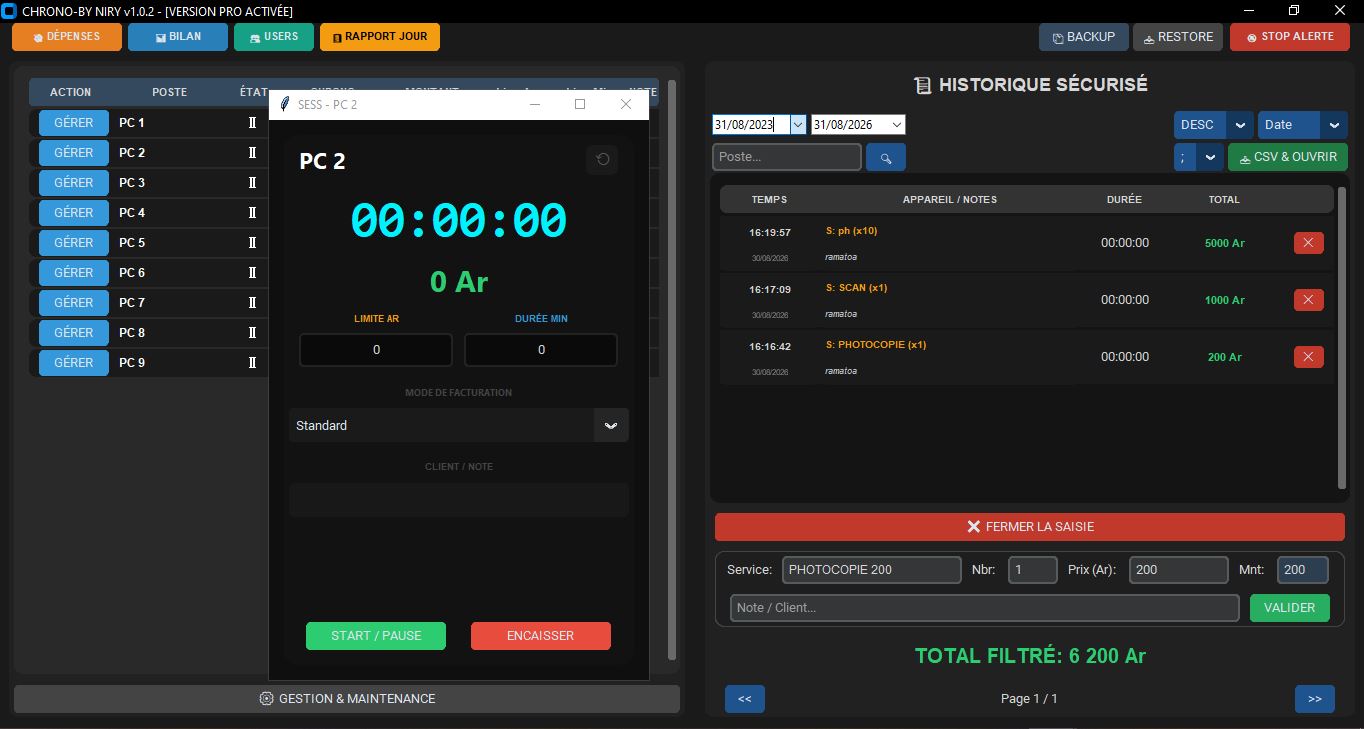1364x729 pixels.
Task: Go to previous page with << button
Action: tap(745, 699)
